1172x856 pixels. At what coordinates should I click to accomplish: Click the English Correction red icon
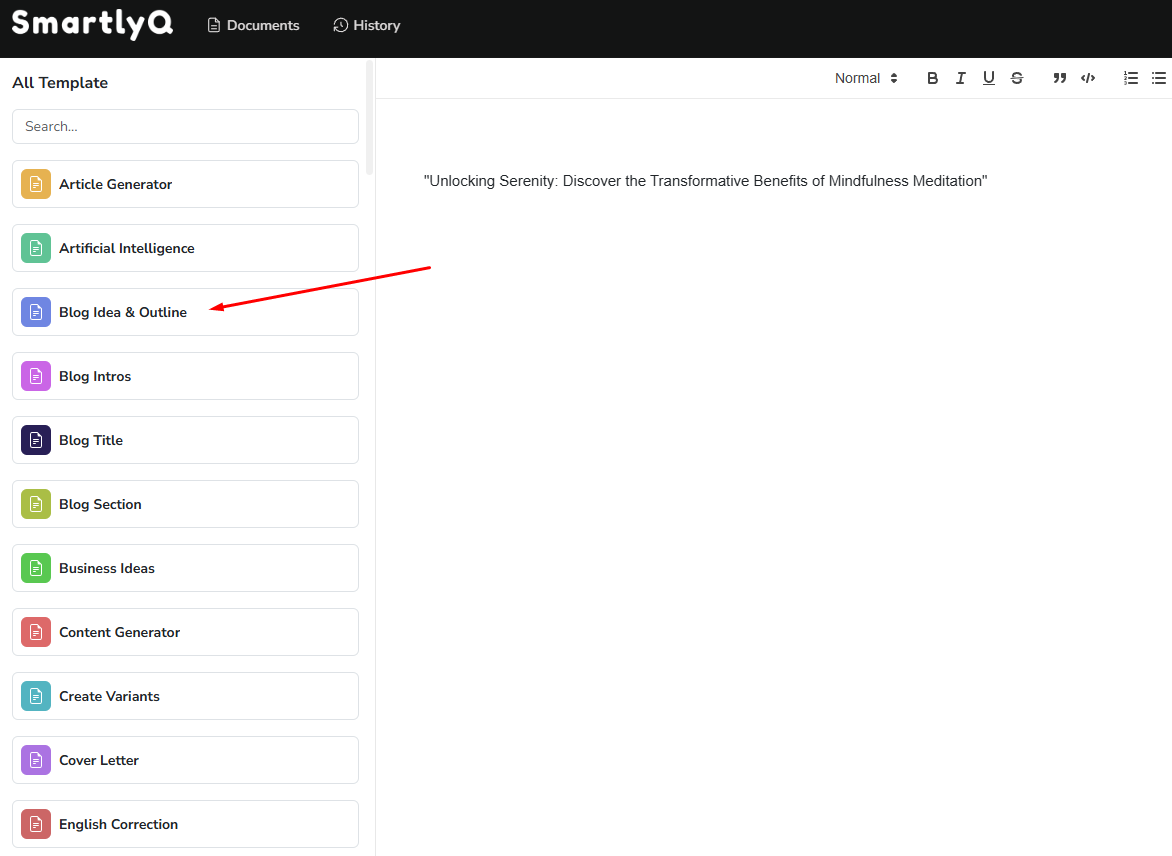[x=36, y=824]
